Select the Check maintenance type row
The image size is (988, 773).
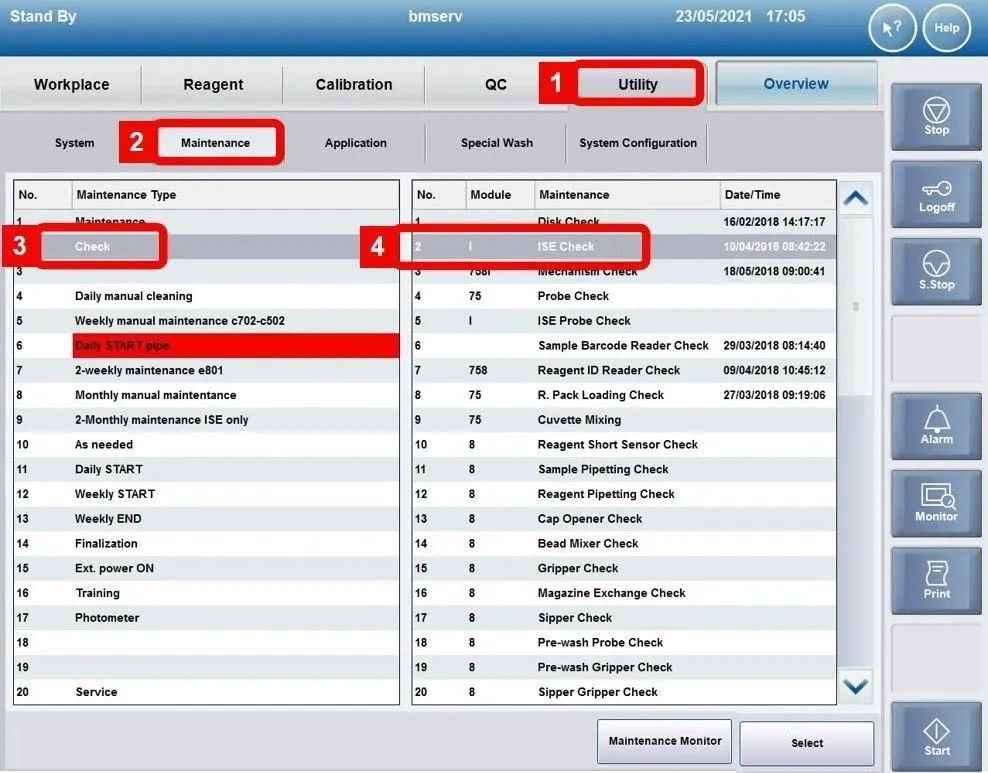click(x=207, y=246)
